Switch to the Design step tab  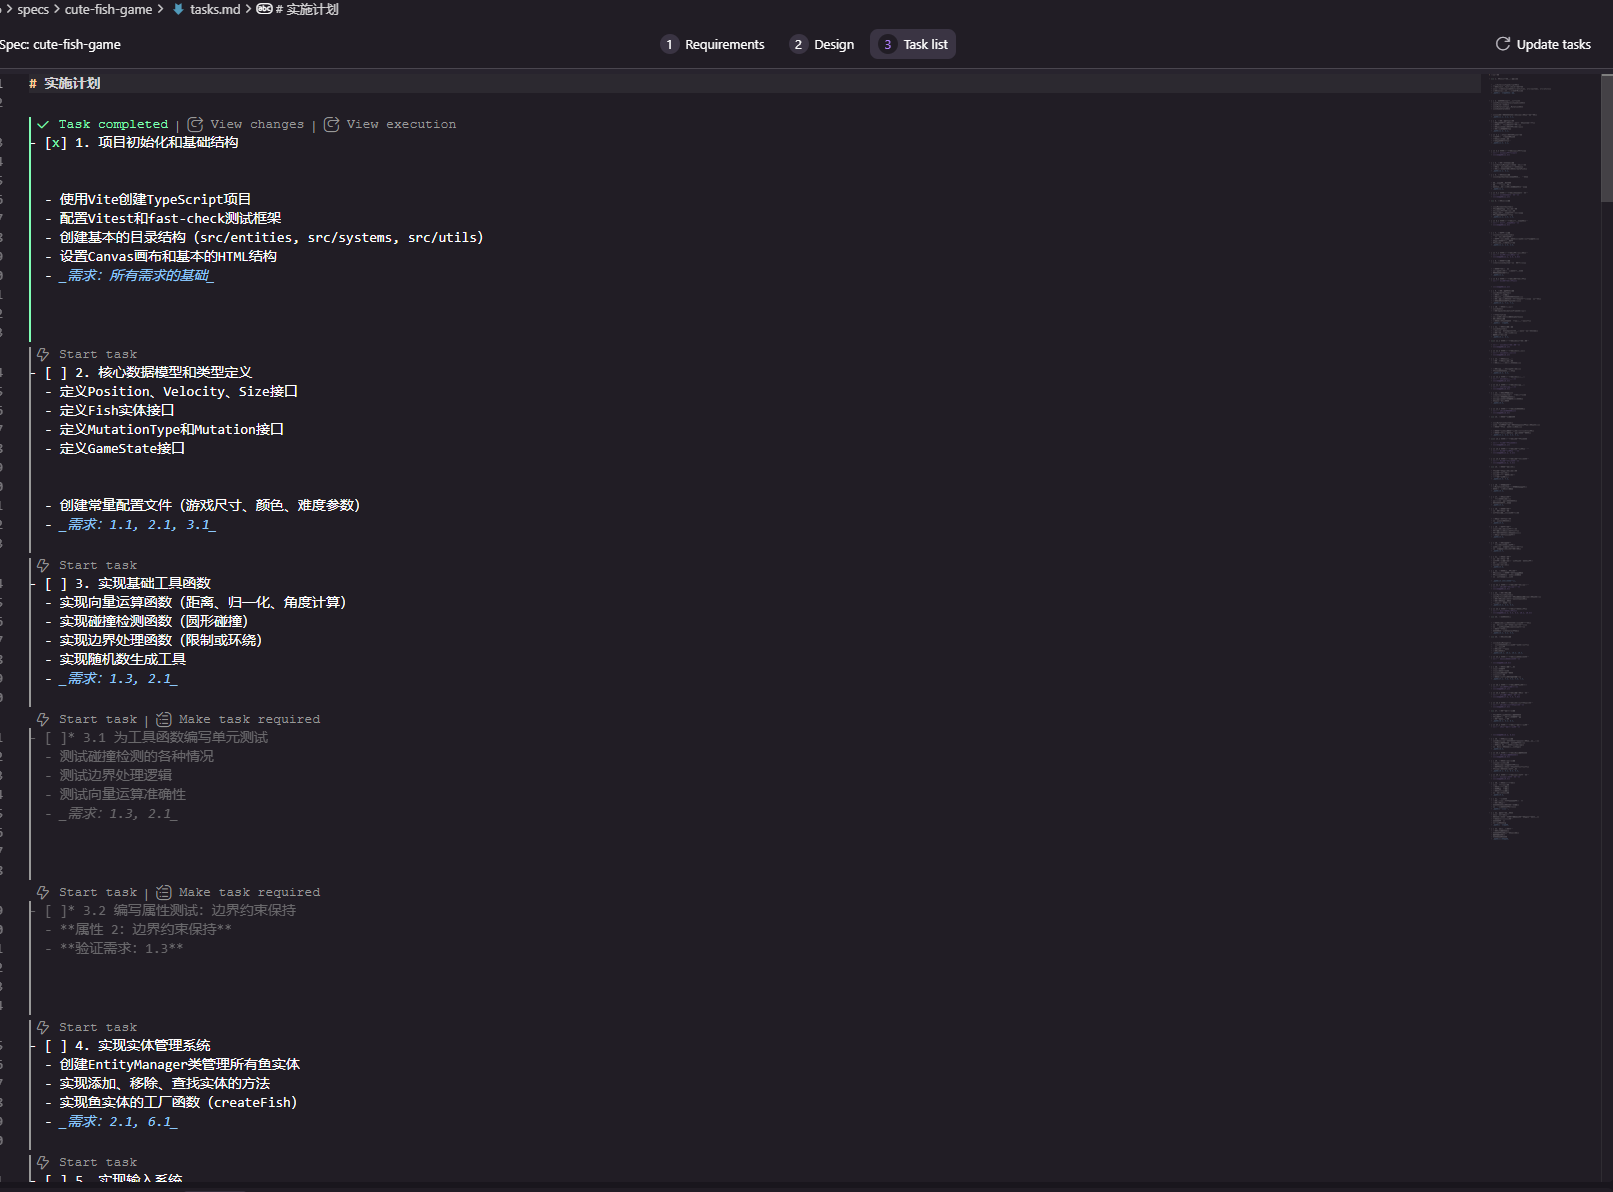pos(822,44)
